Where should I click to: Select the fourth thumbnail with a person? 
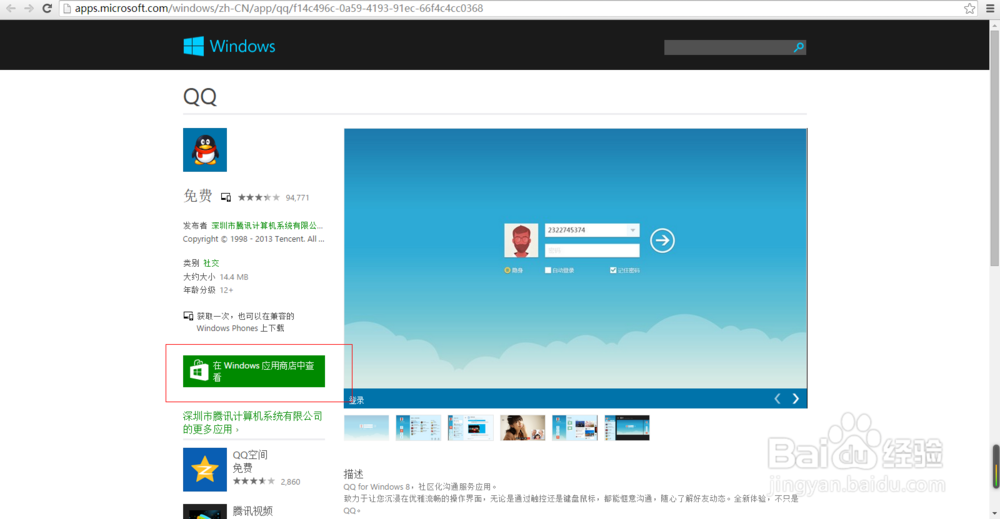tap(522, 428)
